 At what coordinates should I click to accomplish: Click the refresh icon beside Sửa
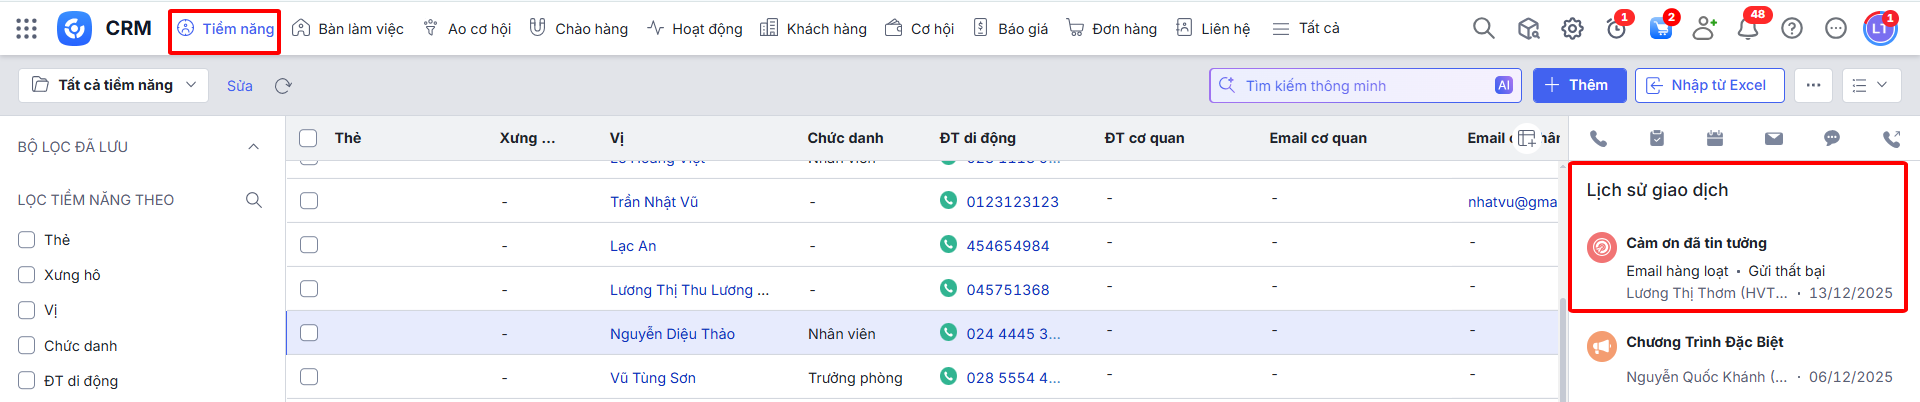click(x=283, y=86)
